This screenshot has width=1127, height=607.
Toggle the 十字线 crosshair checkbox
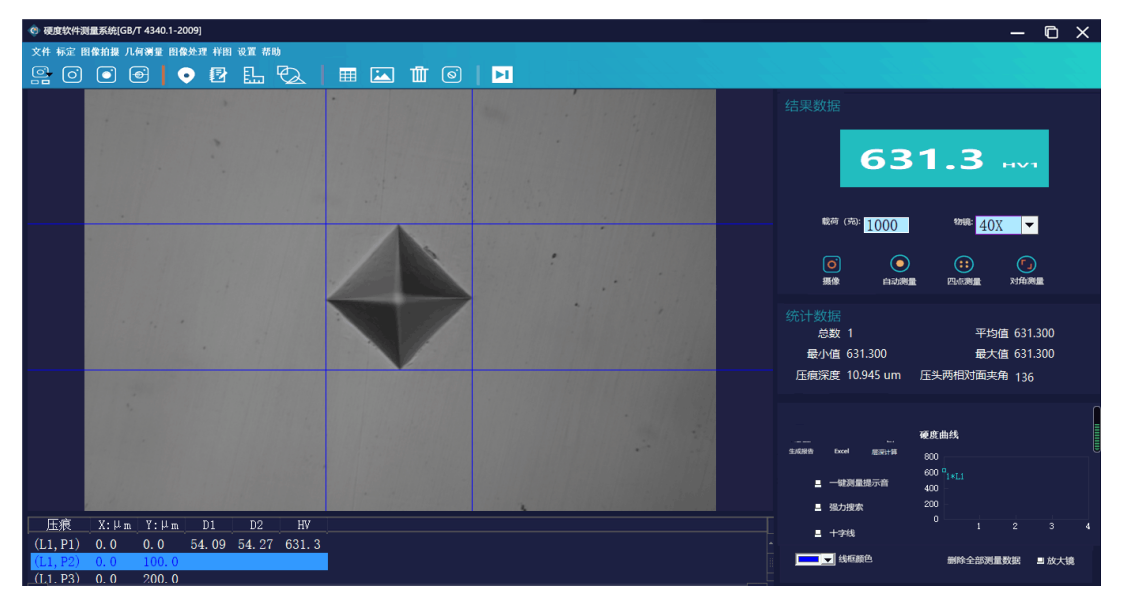point(818,533)
